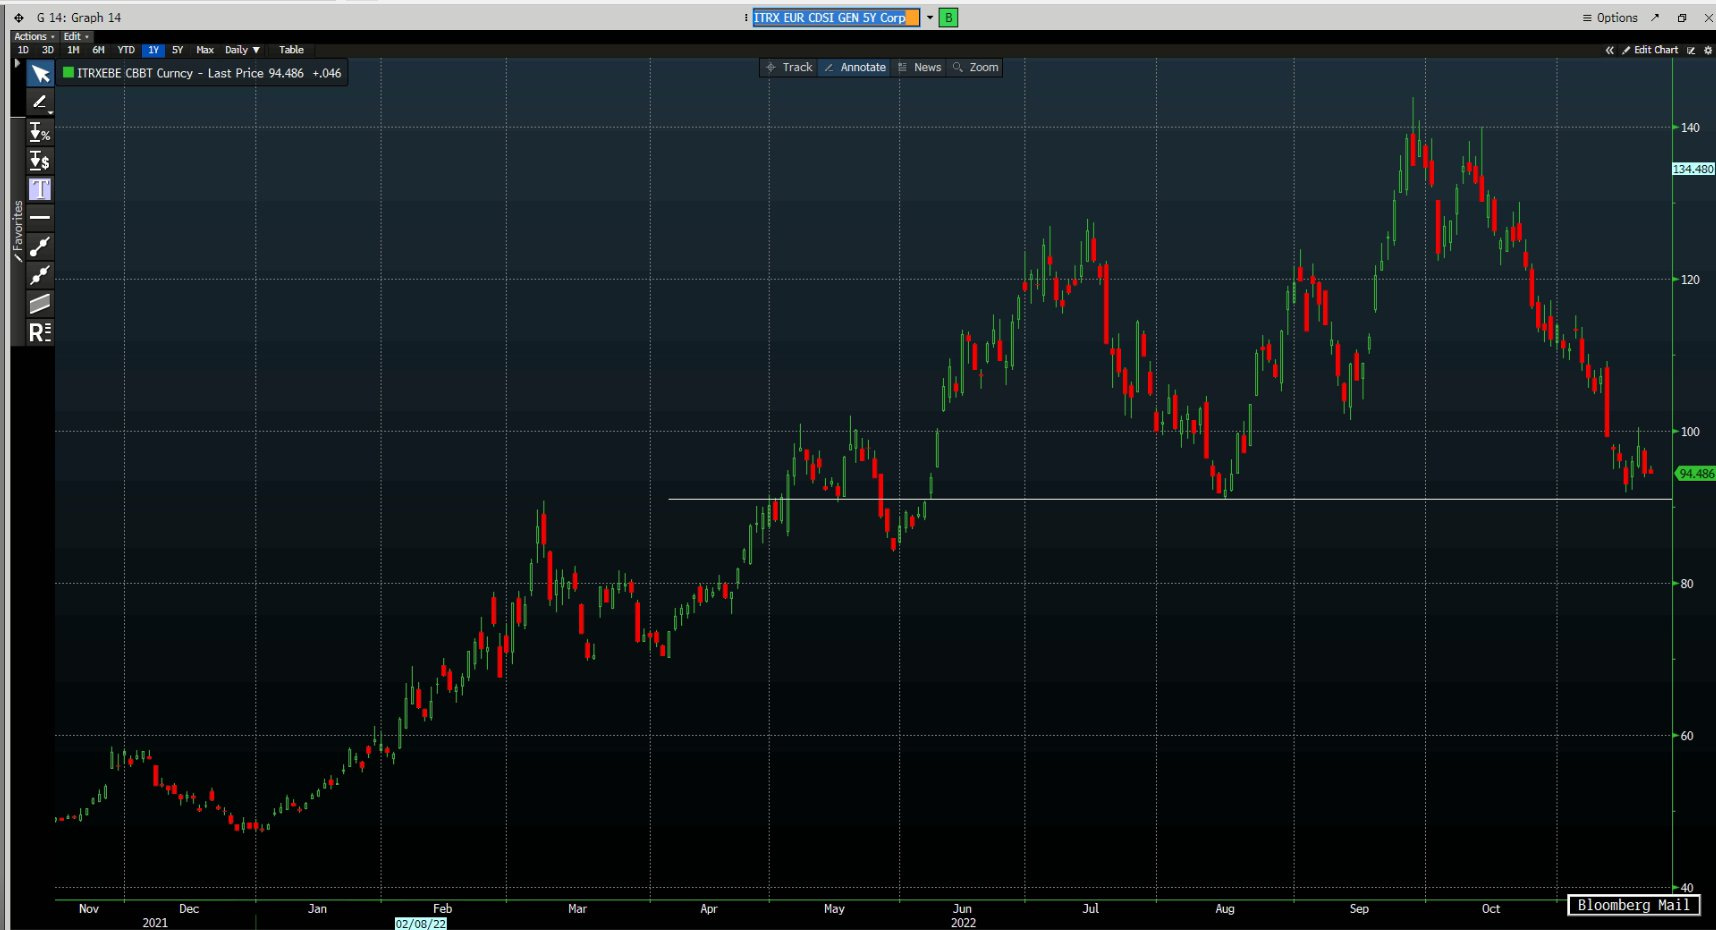Select the percent change measure tool
The image size is (1716, 930).
click(x=40, y=132)
